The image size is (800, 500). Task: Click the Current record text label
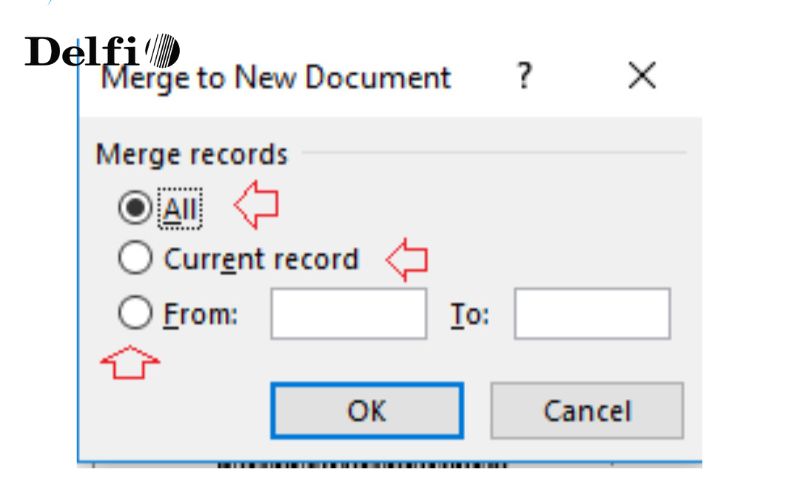pyautogui.click(x=261, y=260)
